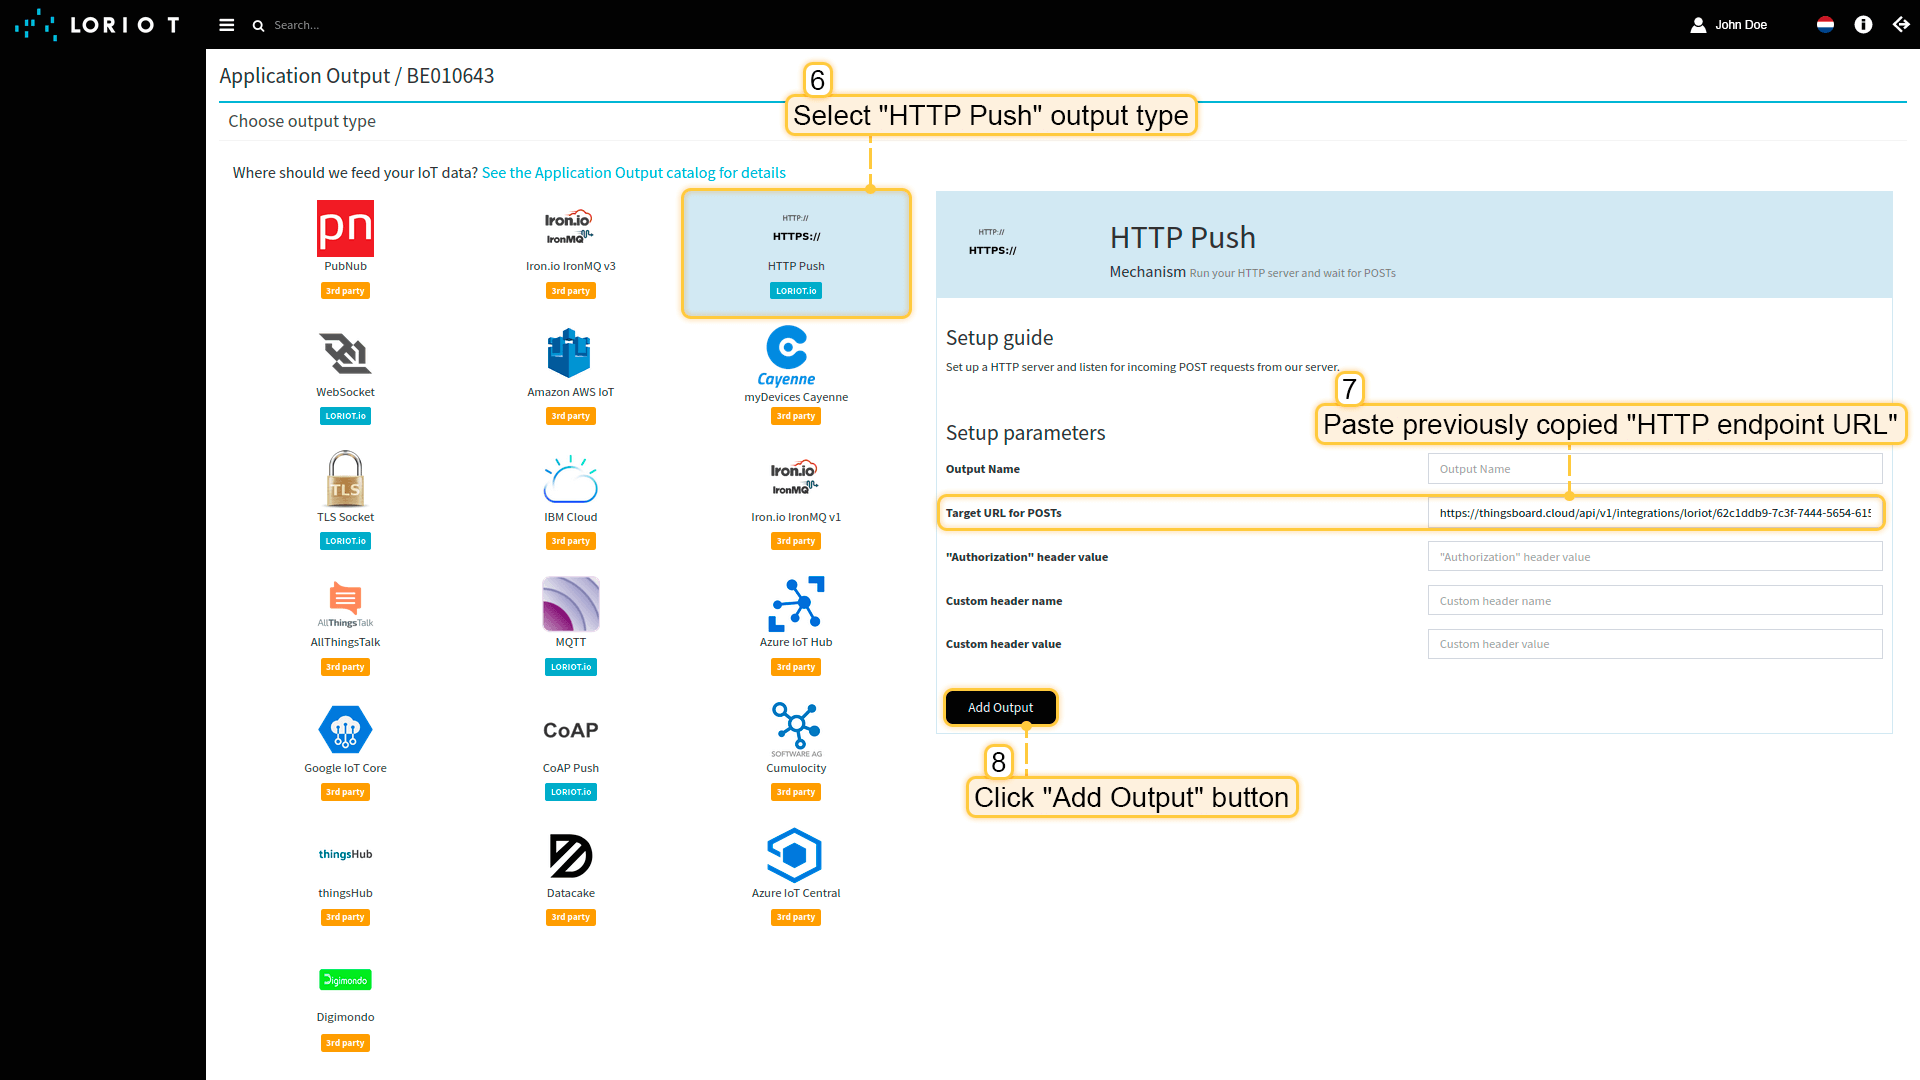Focus the Authorization header value field
Image resolution: width=1920 pixels, height=1080 pixels.
(1654, 557)
